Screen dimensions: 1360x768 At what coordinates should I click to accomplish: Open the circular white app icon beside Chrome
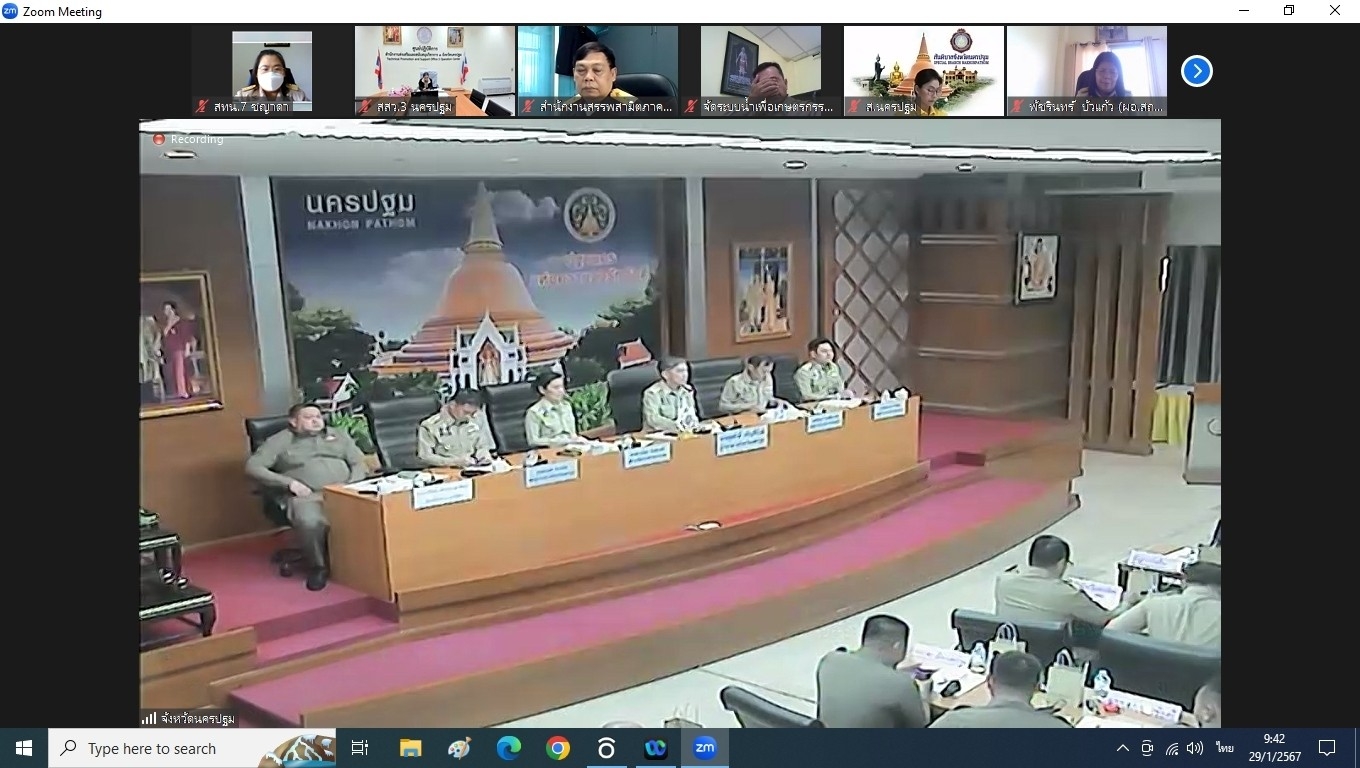click(x=606, y=748)
